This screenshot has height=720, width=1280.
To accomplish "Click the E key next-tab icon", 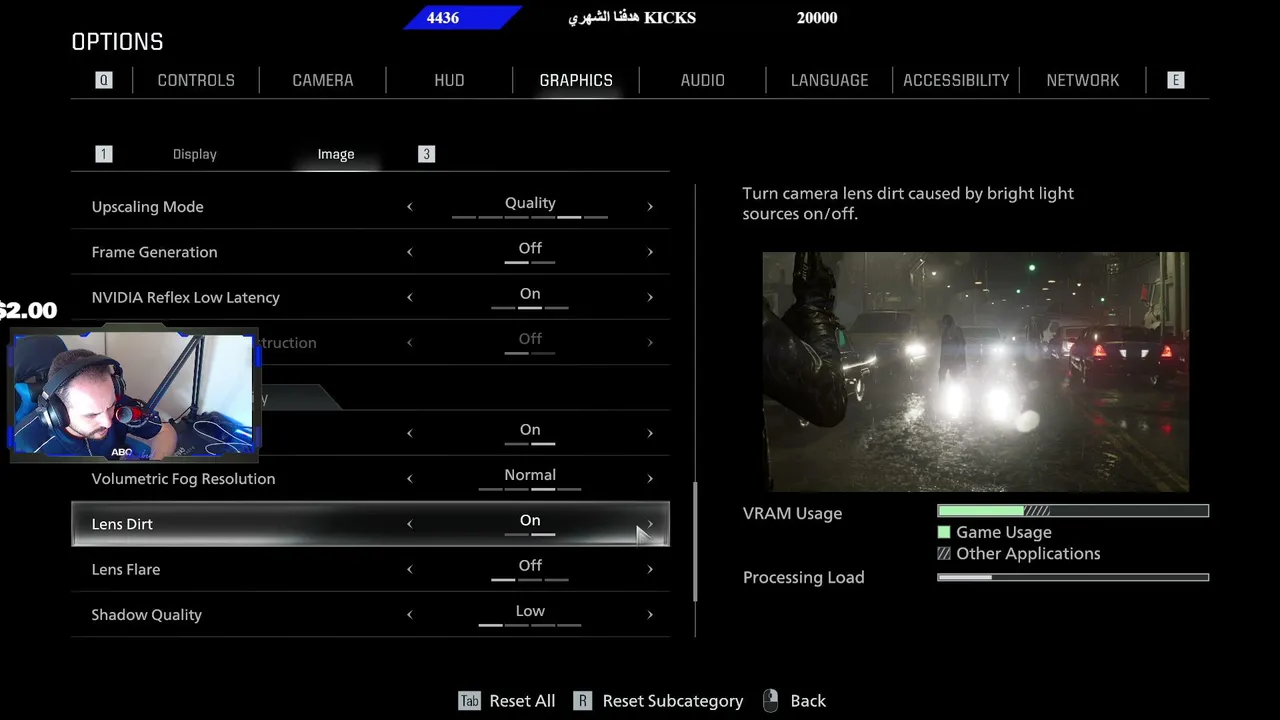I will pos(1176,80).
